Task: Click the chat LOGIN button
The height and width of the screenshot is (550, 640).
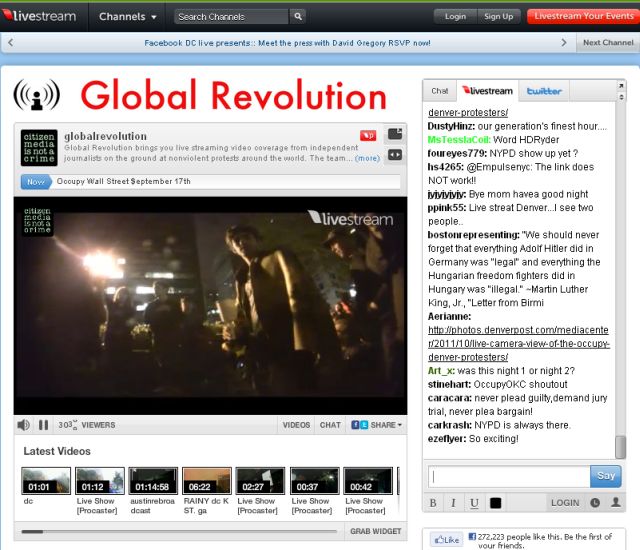Action: click(565, 503)
